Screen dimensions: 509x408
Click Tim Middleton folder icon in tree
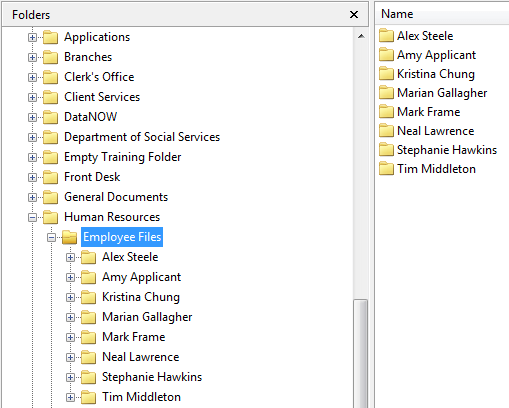pos(89,397)
